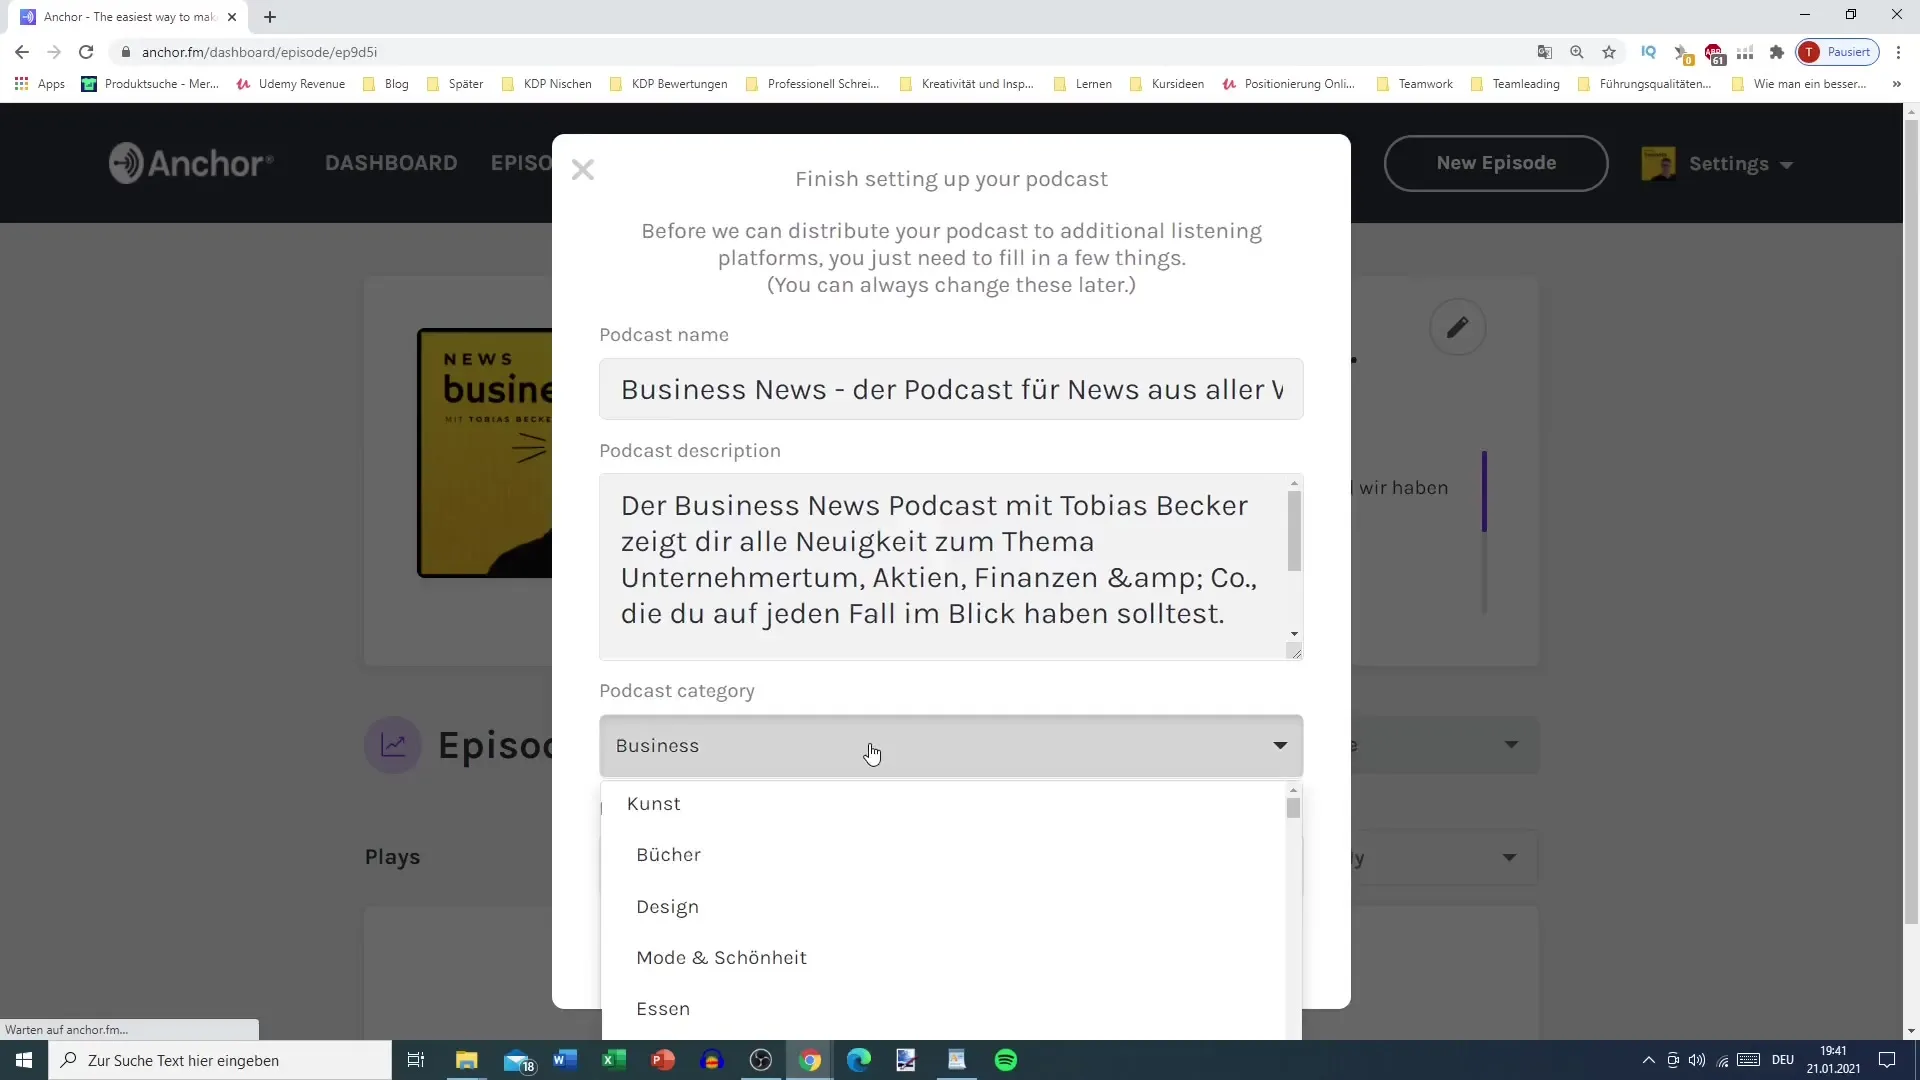Open the Extensions puzzle icon
The image size is (1920, 1080).
coord(1777,52)
